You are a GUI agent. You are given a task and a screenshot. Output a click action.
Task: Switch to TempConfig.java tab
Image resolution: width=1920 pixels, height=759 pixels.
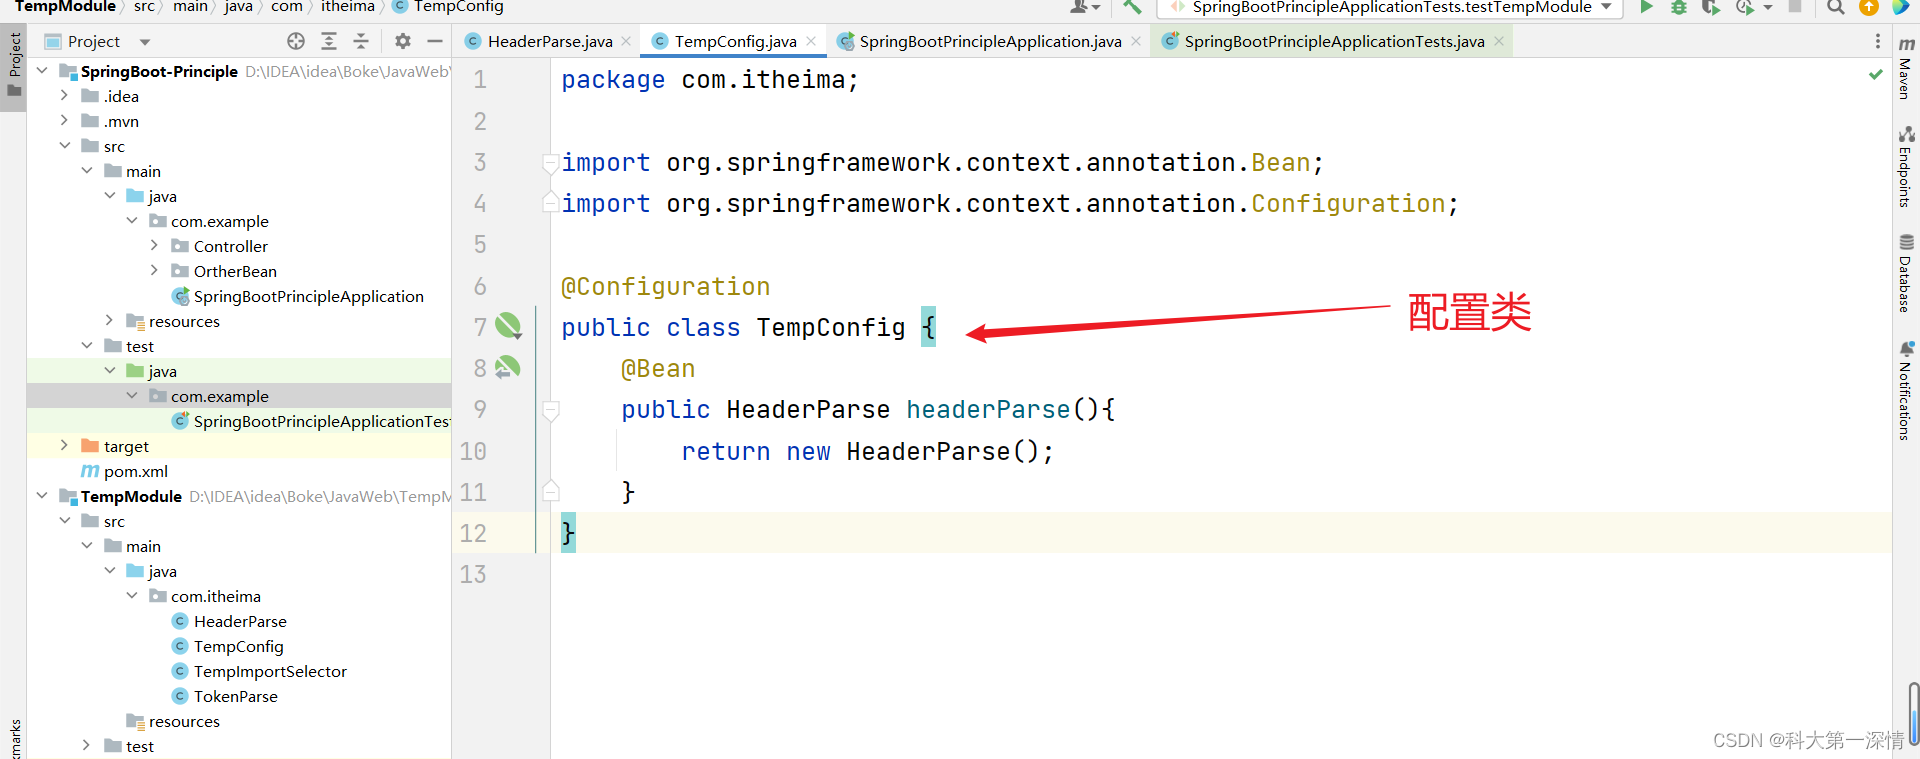[735, 41]
